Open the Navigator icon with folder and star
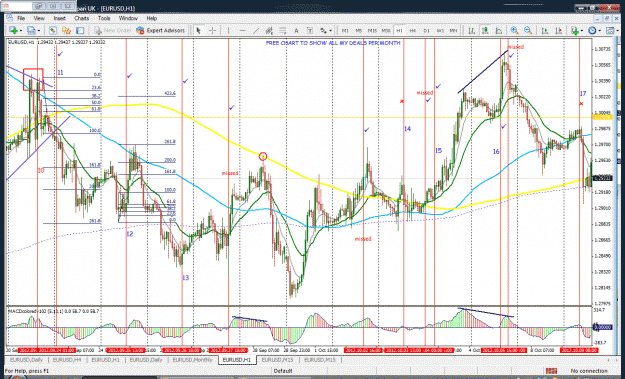 tap(66, 30)
